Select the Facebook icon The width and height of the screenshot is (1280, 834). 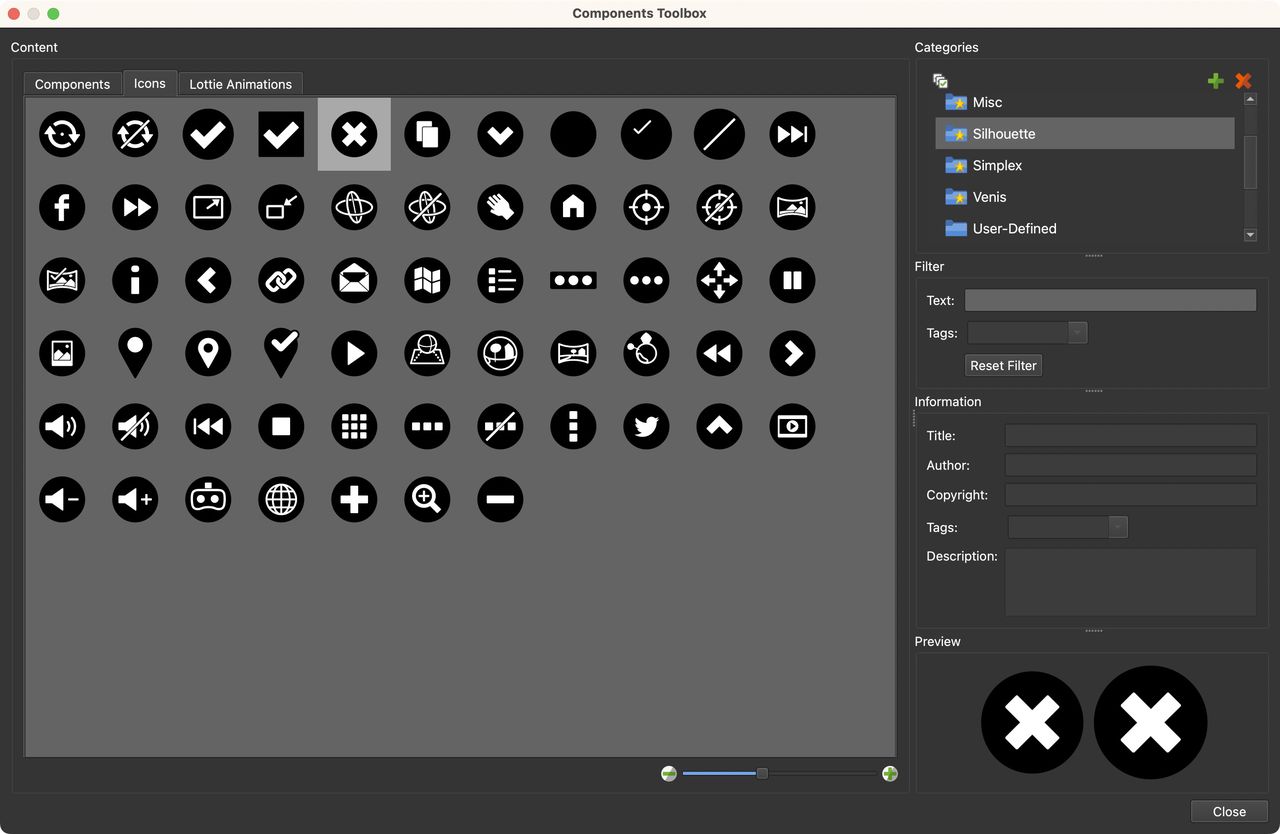(62, 207)
